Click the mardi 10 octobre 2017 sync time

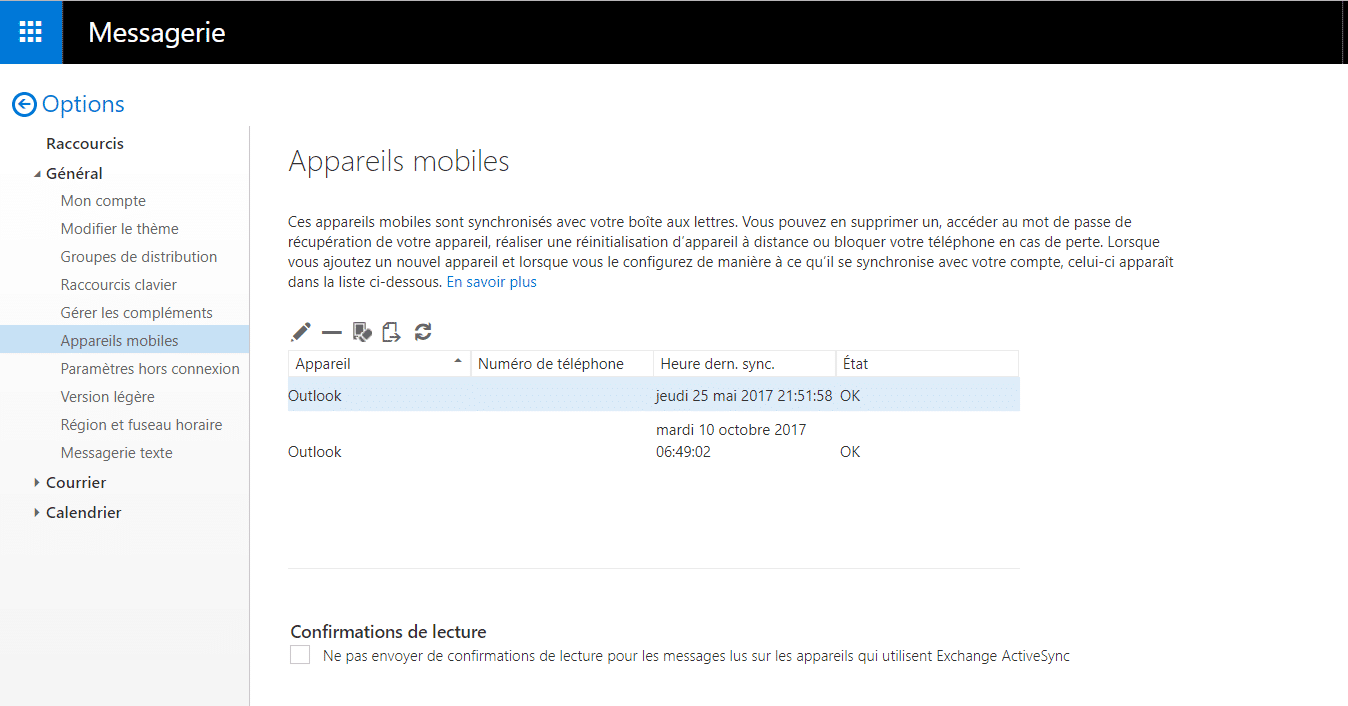731,441
